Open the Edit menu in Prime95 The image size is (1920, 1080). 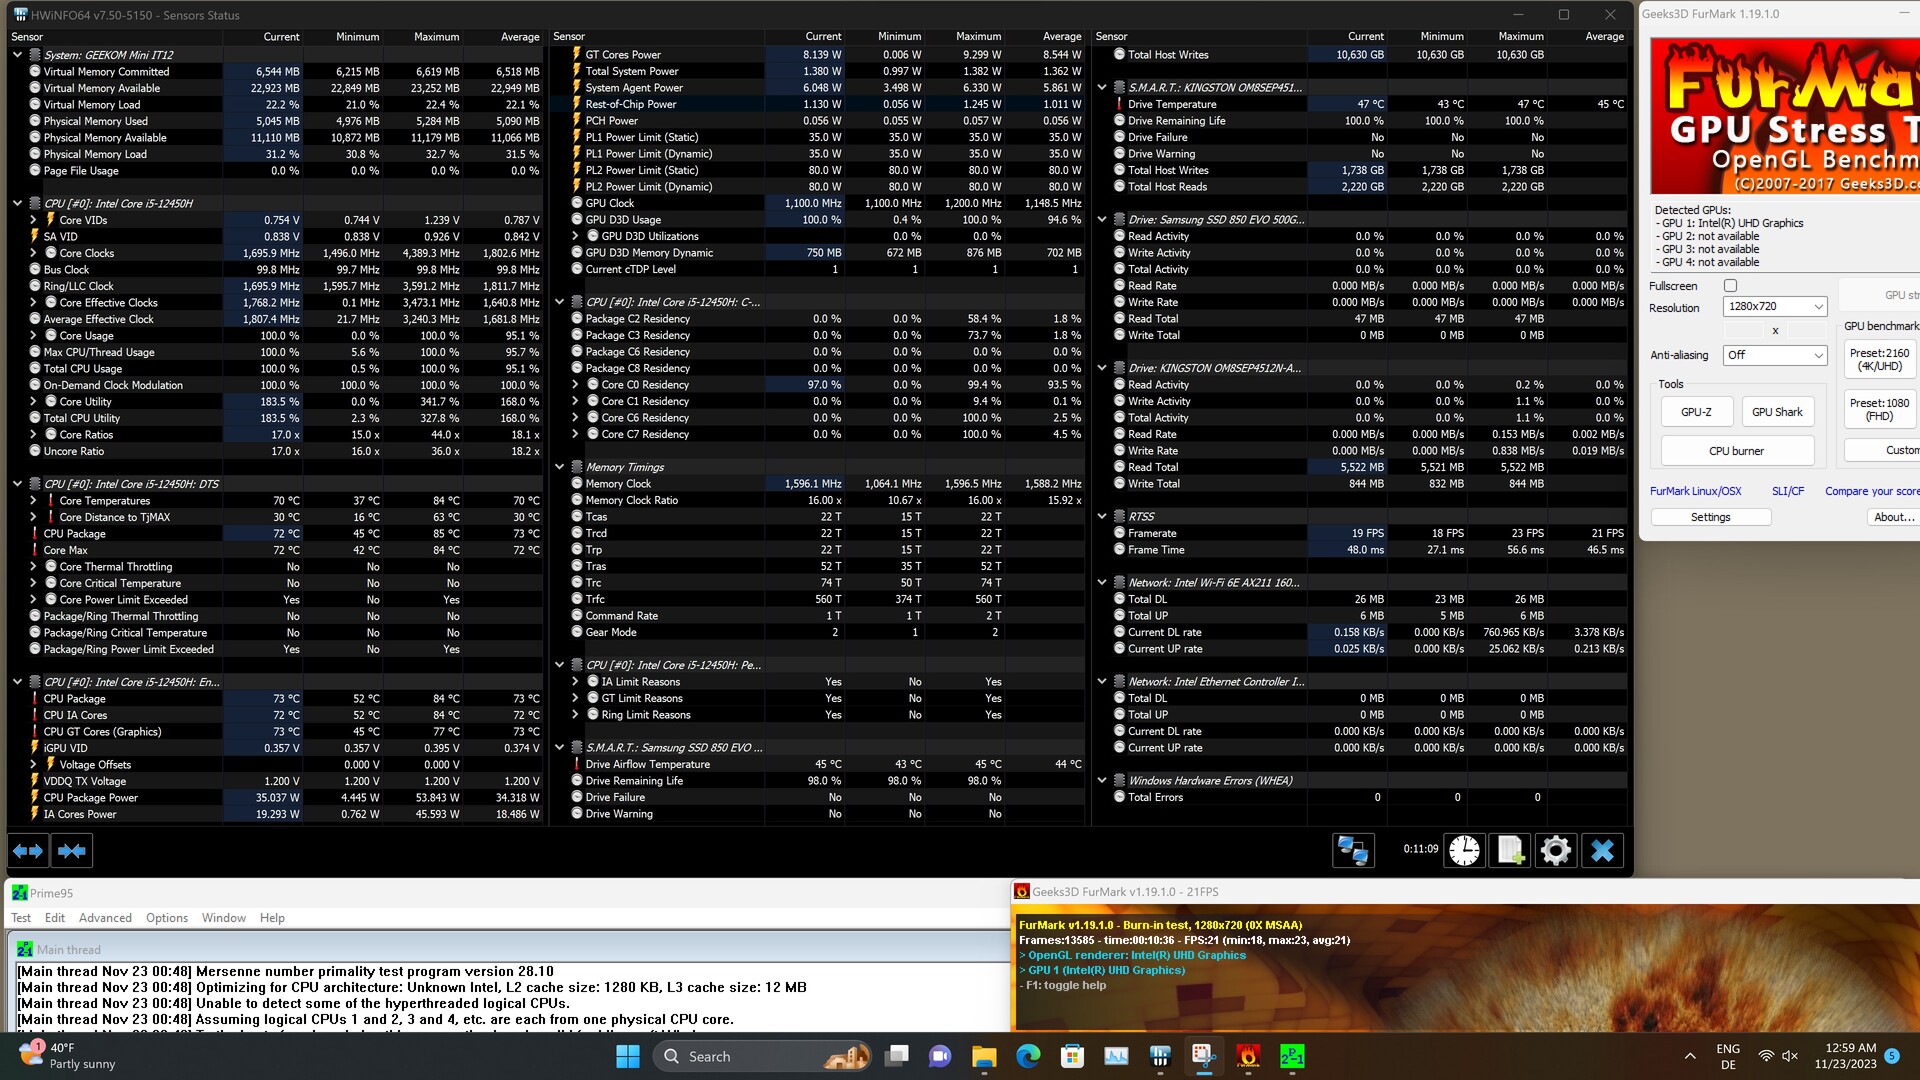coord(55,918)
